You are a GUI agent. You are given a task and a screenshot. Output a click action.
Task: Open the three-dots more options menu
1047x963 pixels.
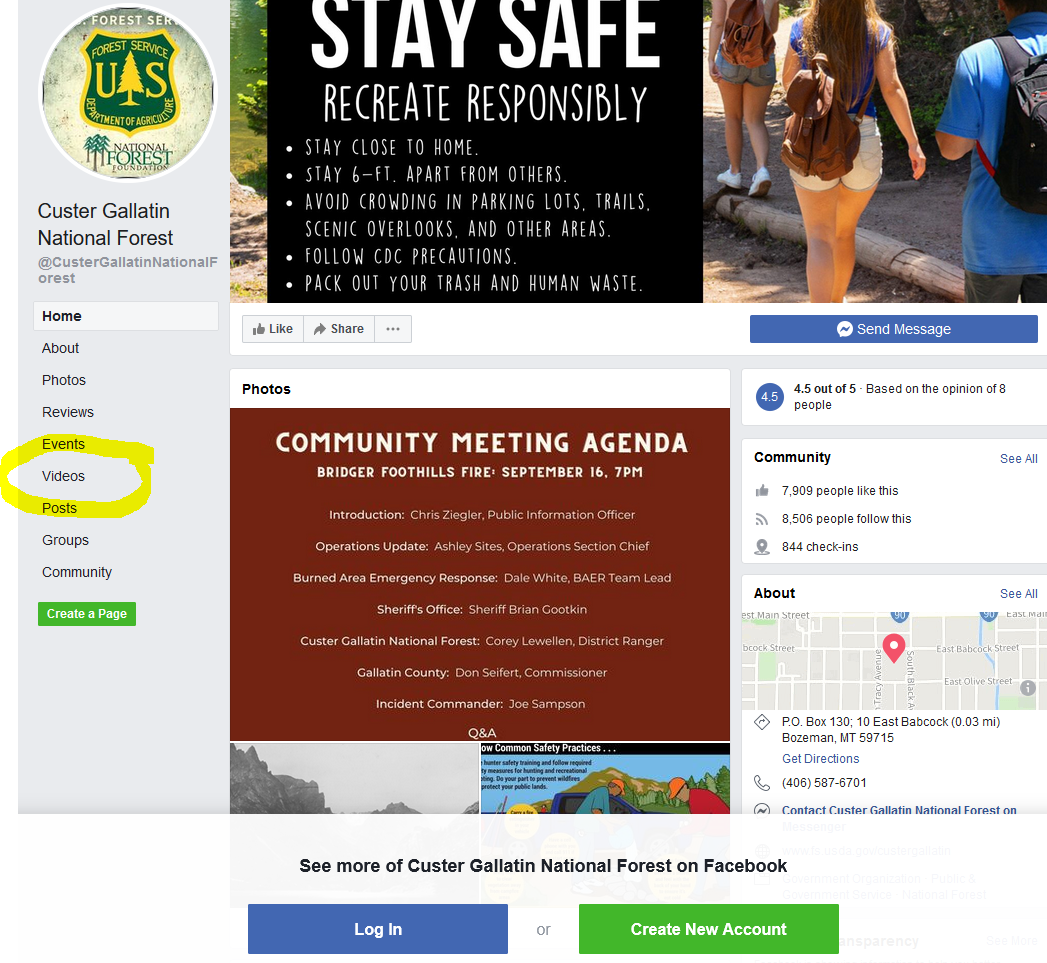pyautogui.click(x=393, y=329)
